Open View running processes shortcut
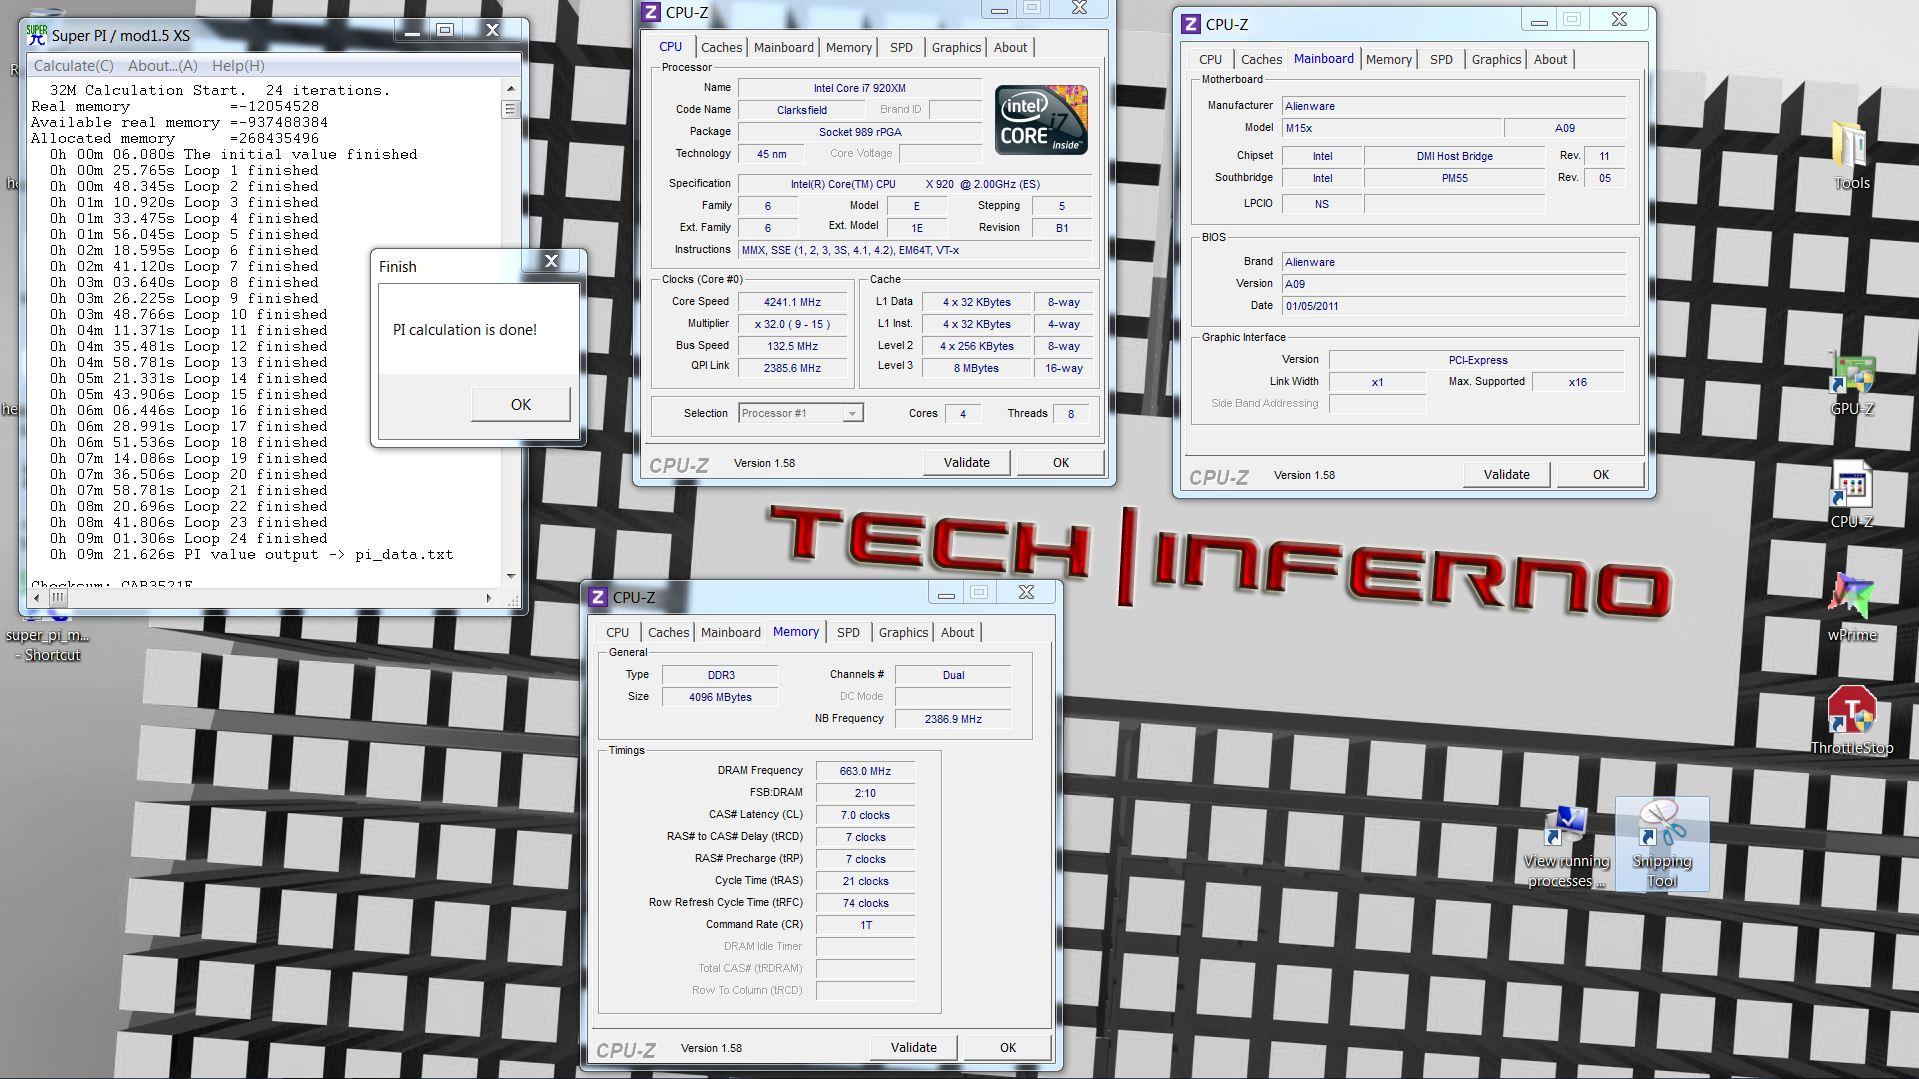Screen dimensions: 1919x1079 (1566, 846)
